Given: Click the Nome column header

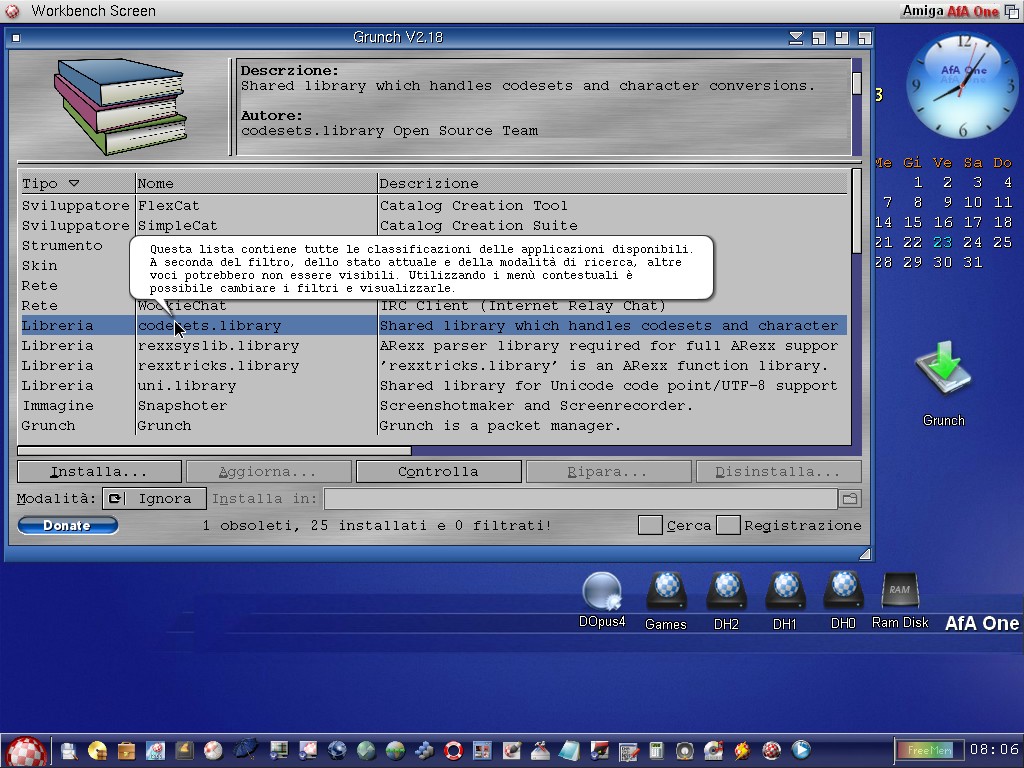Looking at the screenshot, I should (256, 183).
